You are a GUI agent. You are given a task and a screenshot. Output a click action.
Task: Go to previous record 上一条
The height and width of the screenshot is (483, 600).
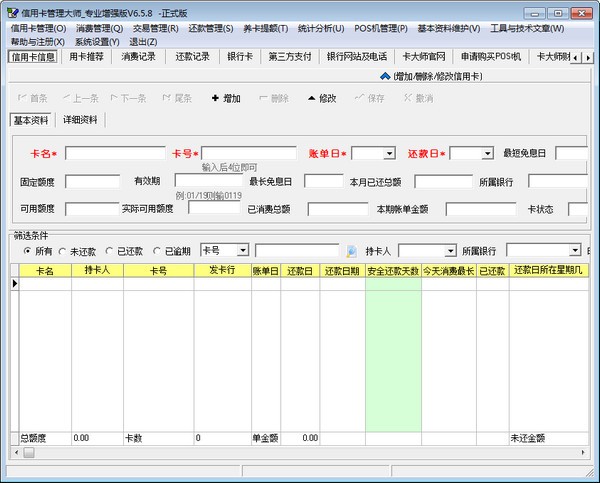click(x=81, y=98)
